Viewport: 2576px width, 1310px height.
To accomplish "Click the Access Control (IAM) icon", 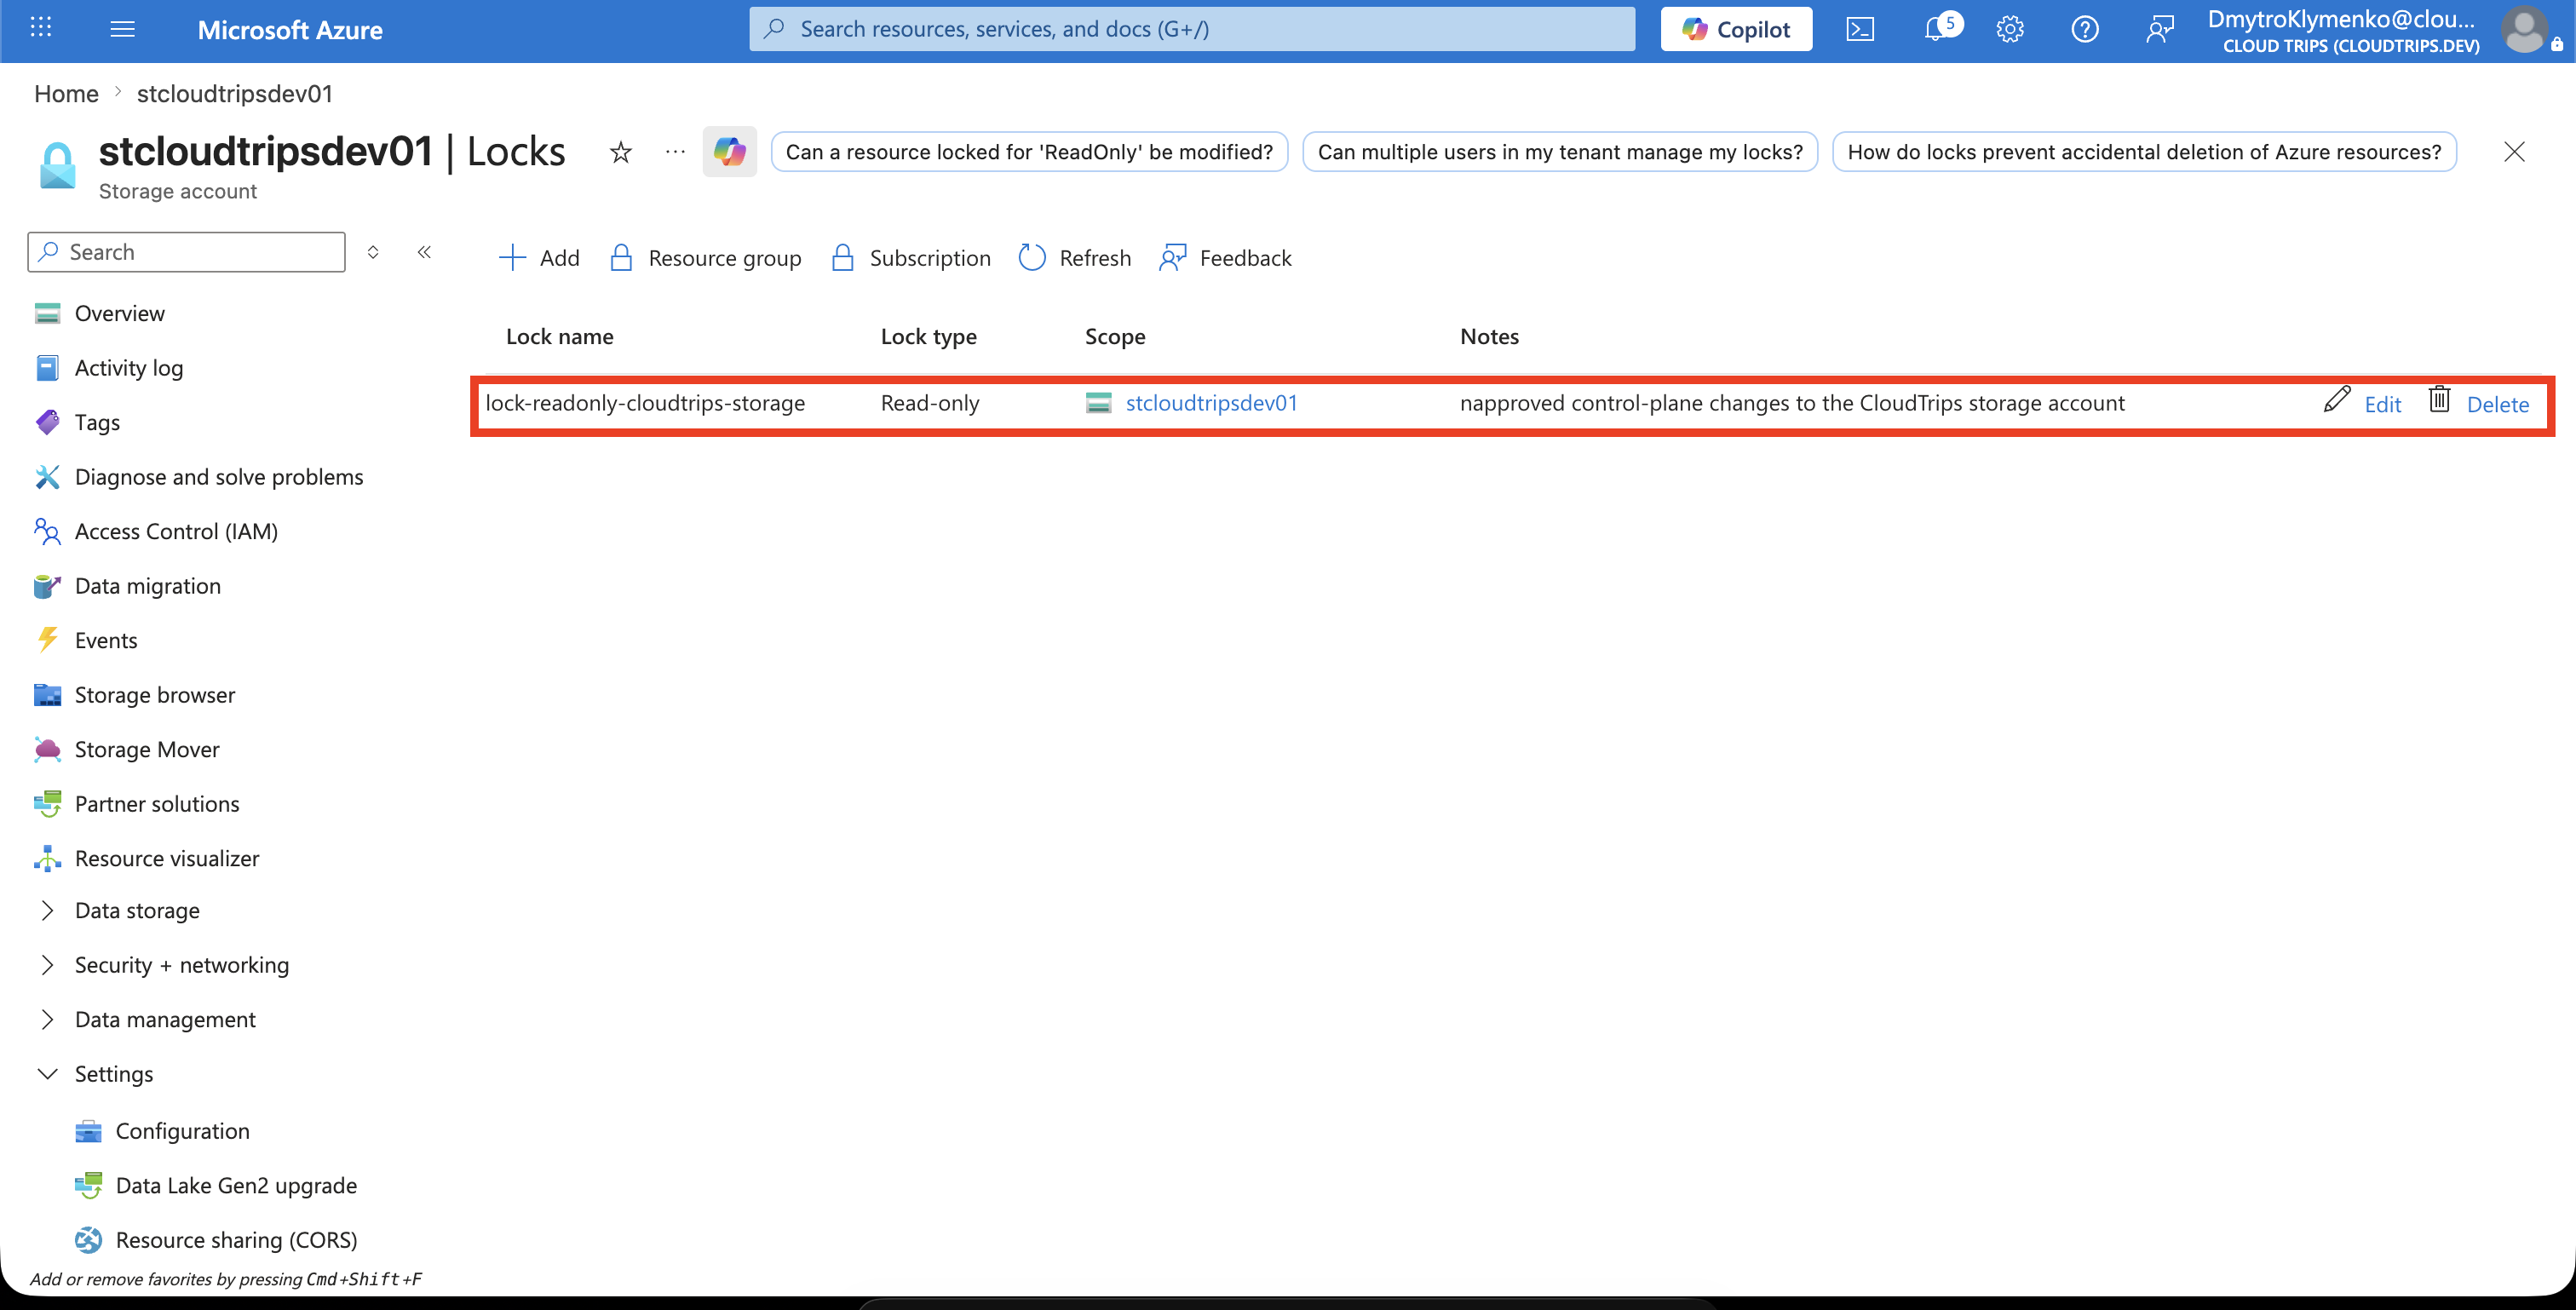I will pyautogui.click(x=47, y=531).
